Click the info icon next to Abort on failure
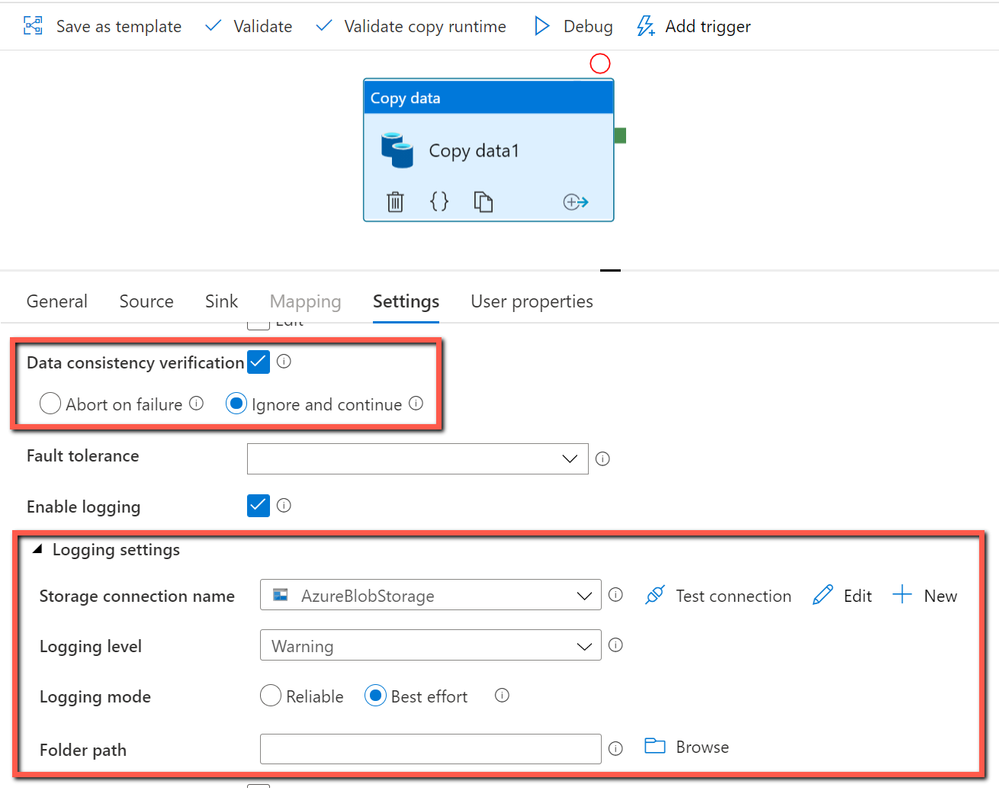Screen dimensions: 999x801 (197, 403)
